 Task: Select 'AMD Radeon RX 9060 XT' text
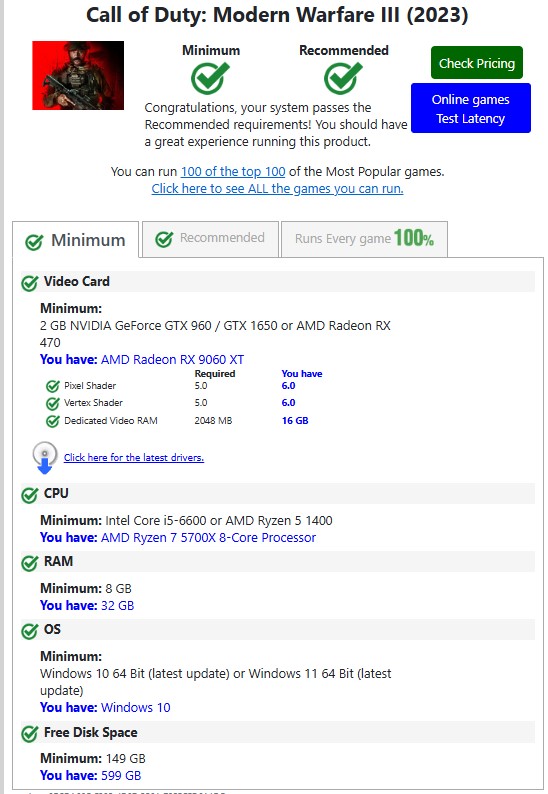point(172,360)
